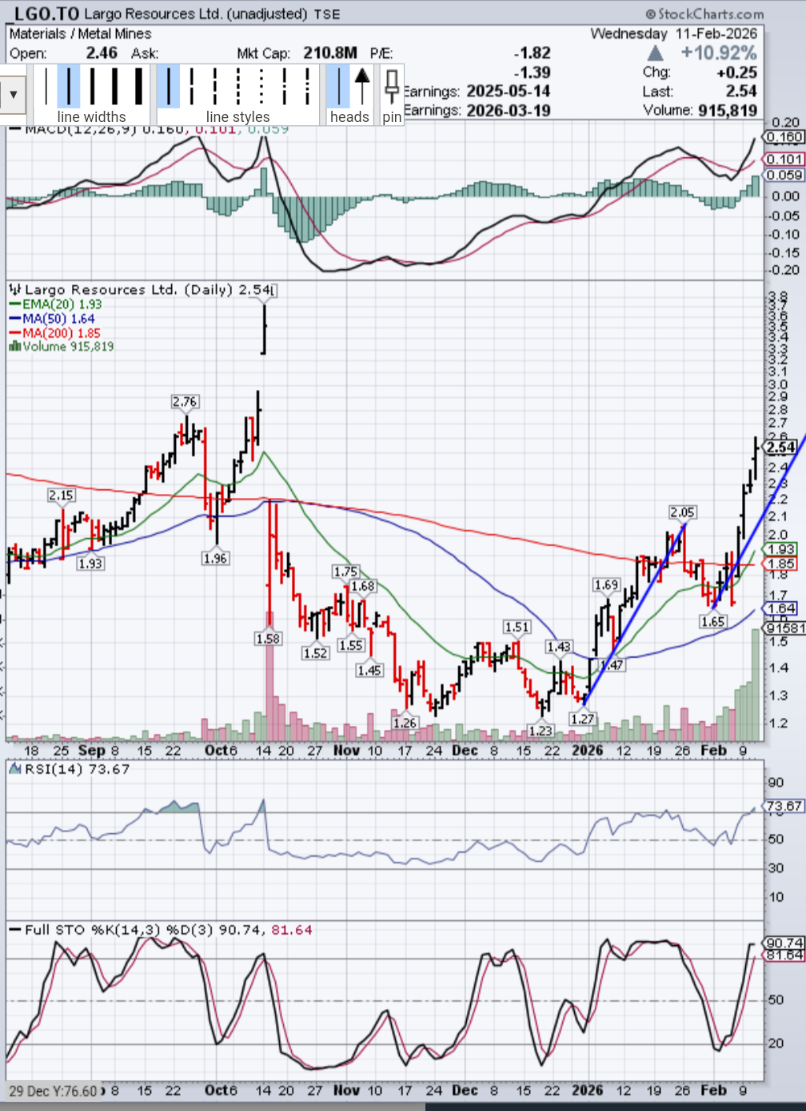Click the MA(50) 1.64 legend entry
Viewport: 806px width, 1111px height.
pos(52,319)
